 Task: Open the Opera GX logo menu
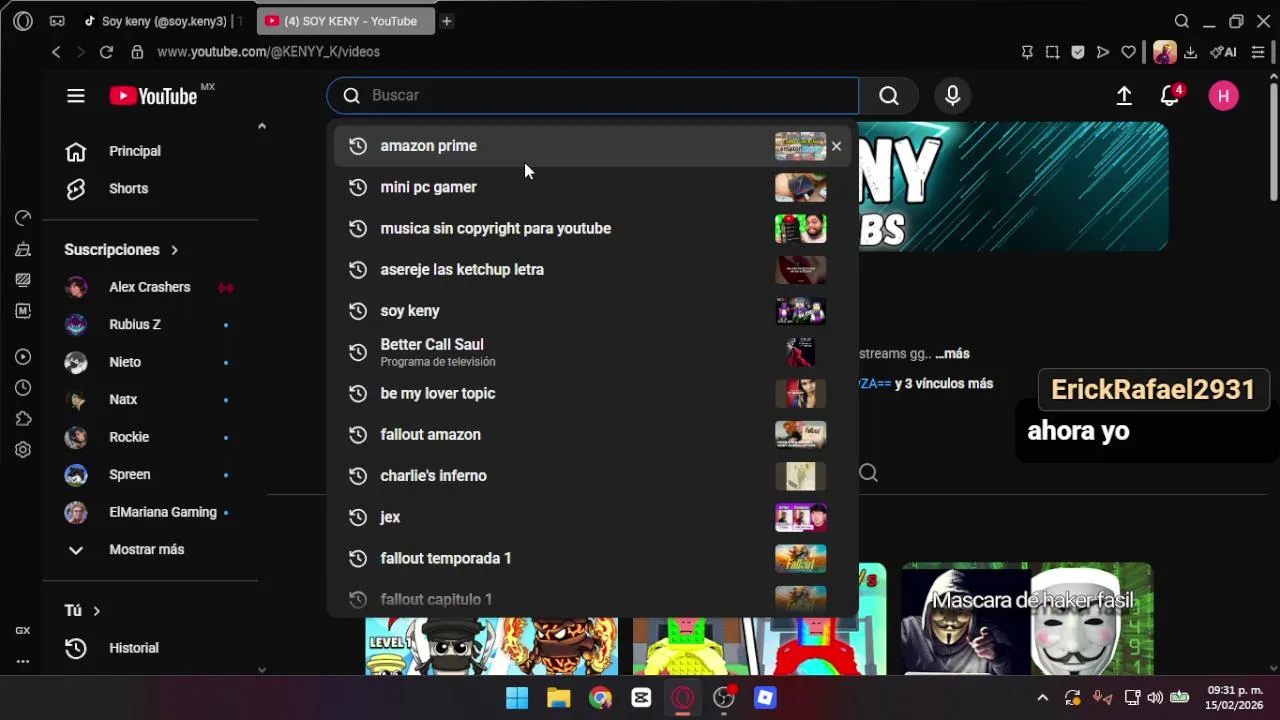click(23, 21)
